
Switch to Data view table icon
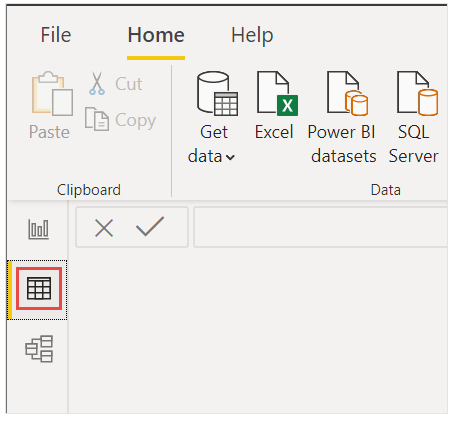point(39,288)
